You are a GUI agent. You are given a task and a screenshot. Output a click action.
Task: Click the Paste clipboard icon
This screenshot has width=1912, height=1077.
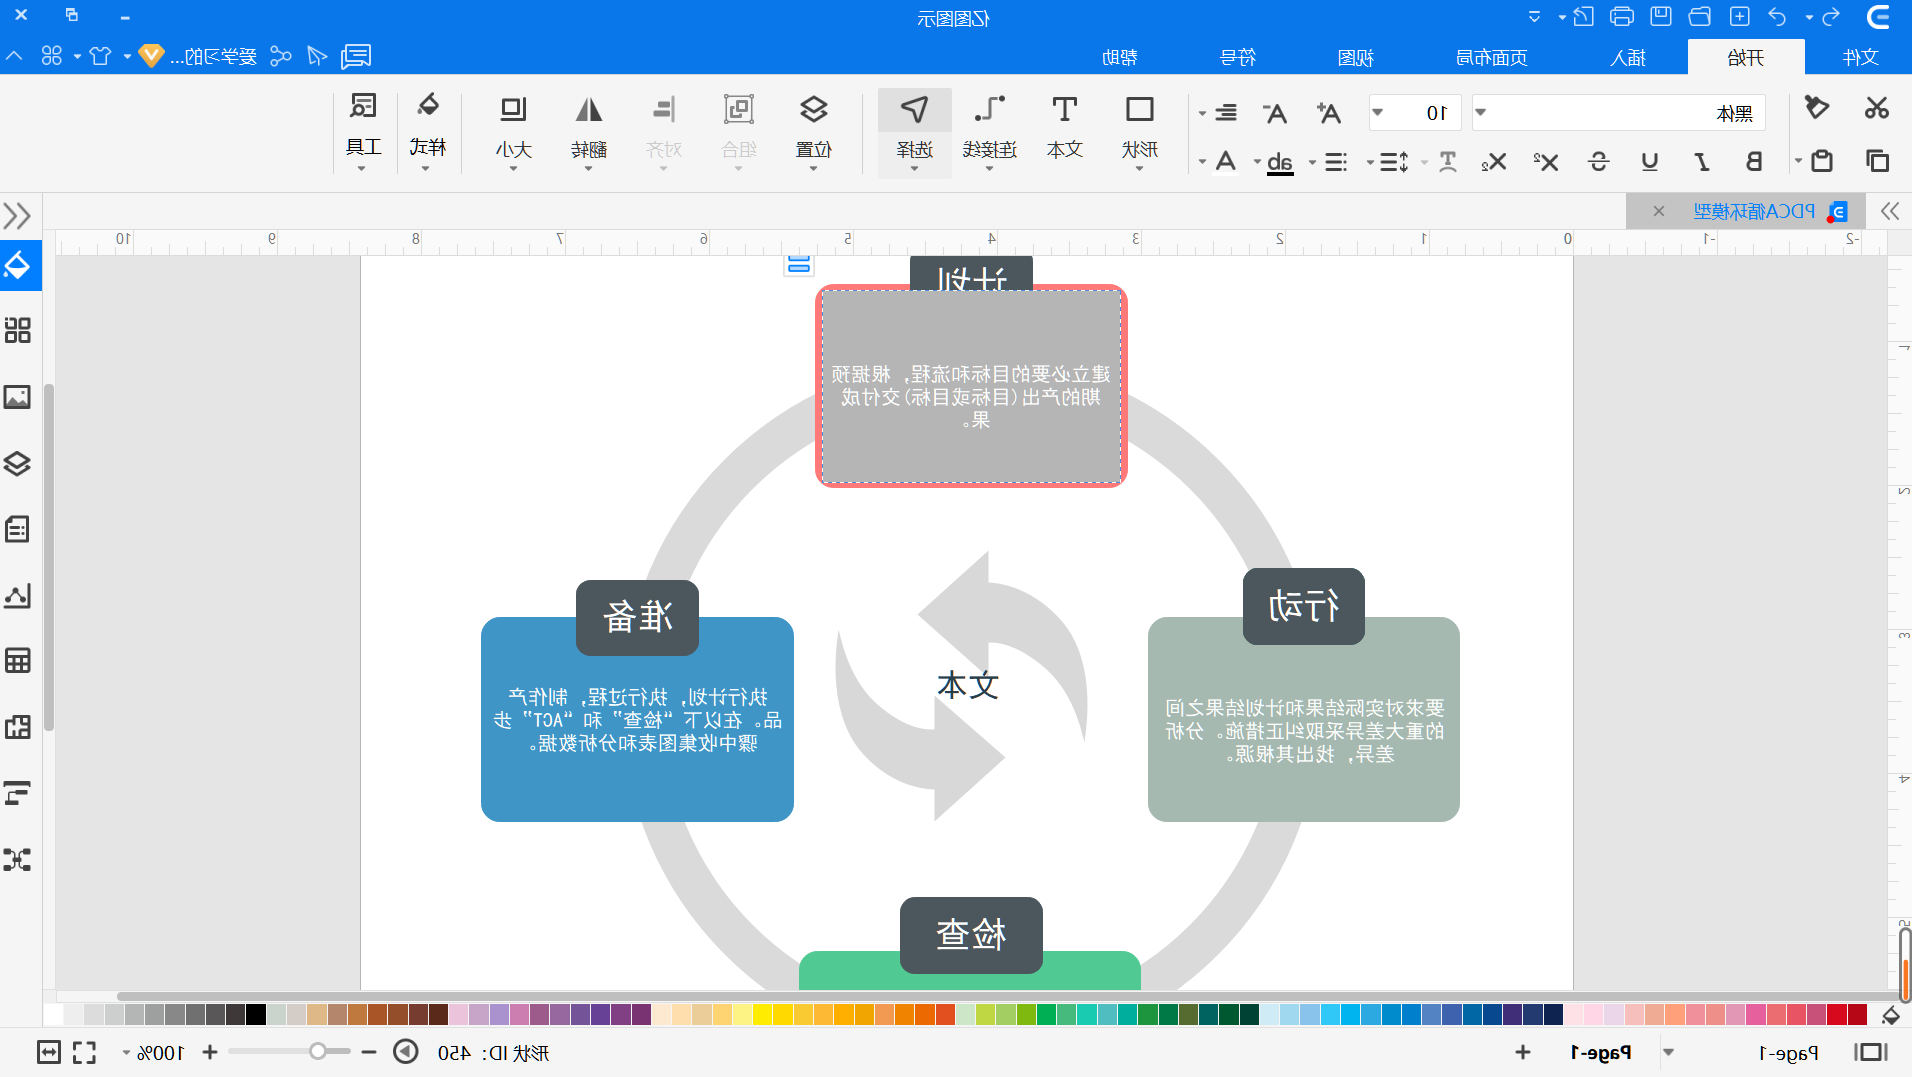point(1822,161)
